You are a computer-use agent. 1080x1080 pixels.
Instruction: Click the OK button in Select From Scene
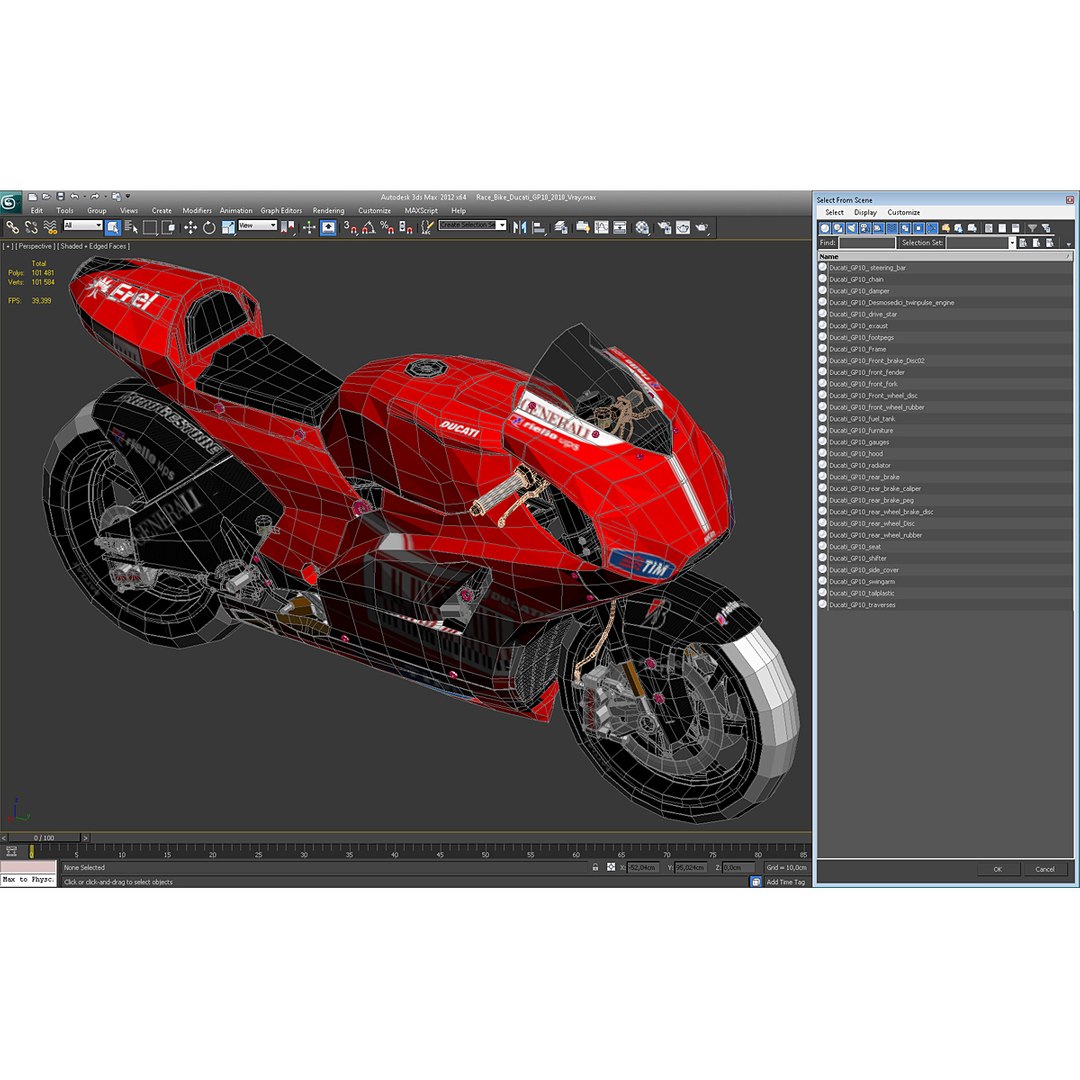click(997, 869)
